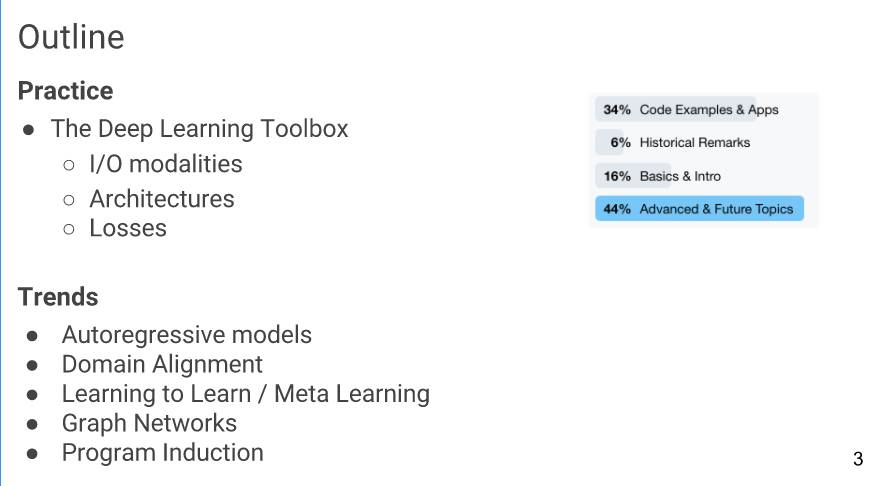Image resolution: width=882 pixels, height=486 pixels.
Task: Click the Practice section heading
Action: 65,91
